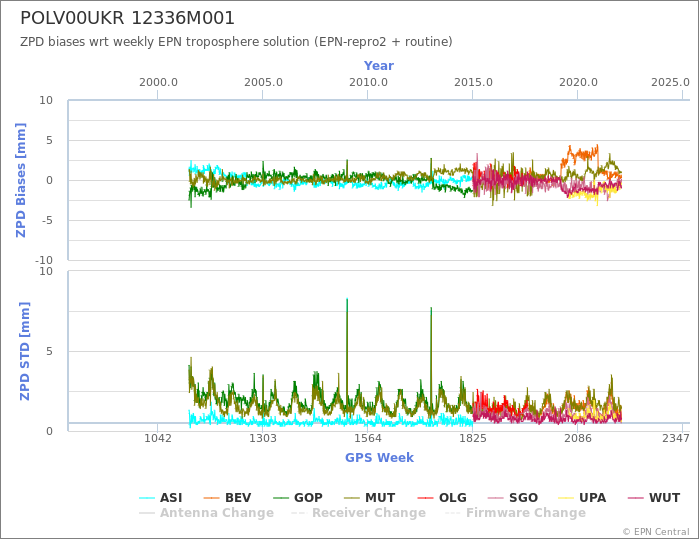The height and width of the screenshot is (540, 700).
Task: Click the orange BEV bias peak near 2020
Action: 570,147
